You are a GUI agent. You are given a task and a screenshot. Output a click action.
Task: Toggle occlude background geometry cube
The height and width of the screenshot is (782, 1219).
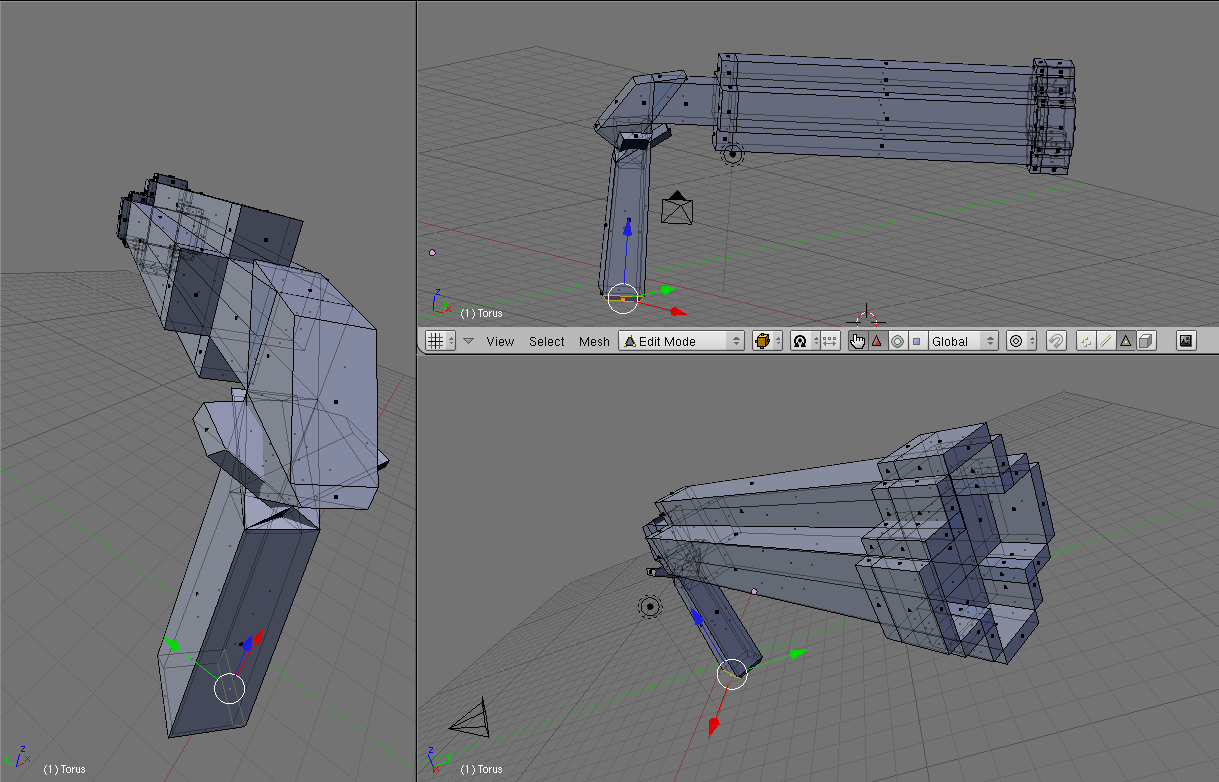1145,341
